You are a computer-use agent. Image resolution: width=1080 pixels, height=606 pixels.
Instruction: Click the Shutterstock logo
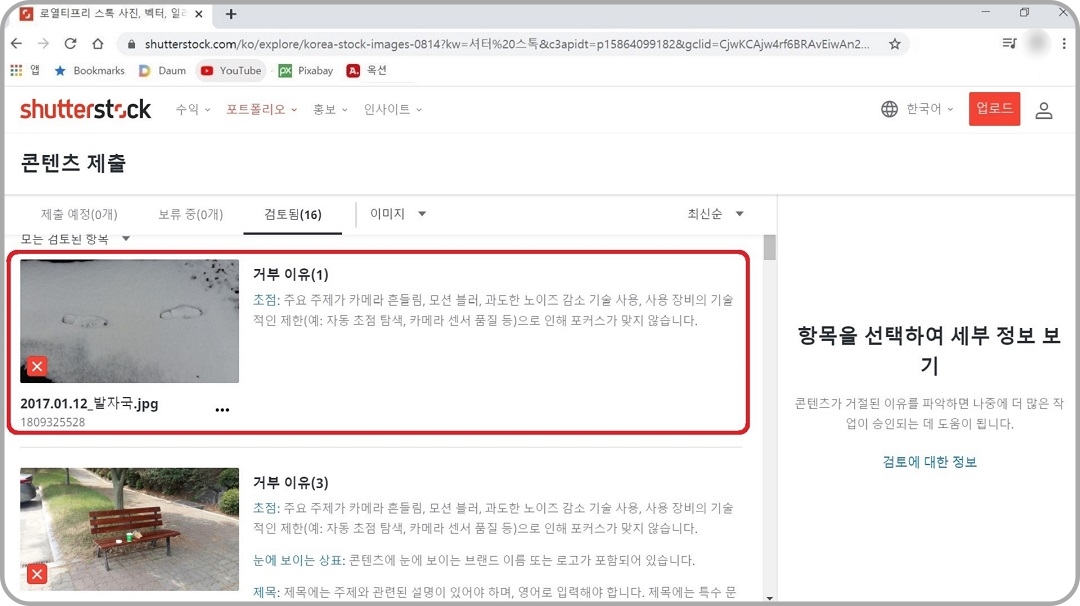pyautogui.click(x=85, y=108)
